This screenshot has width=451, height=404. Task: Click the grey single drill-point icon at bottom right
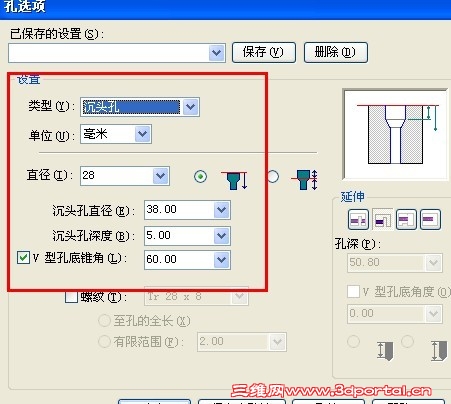click(385, 351)
